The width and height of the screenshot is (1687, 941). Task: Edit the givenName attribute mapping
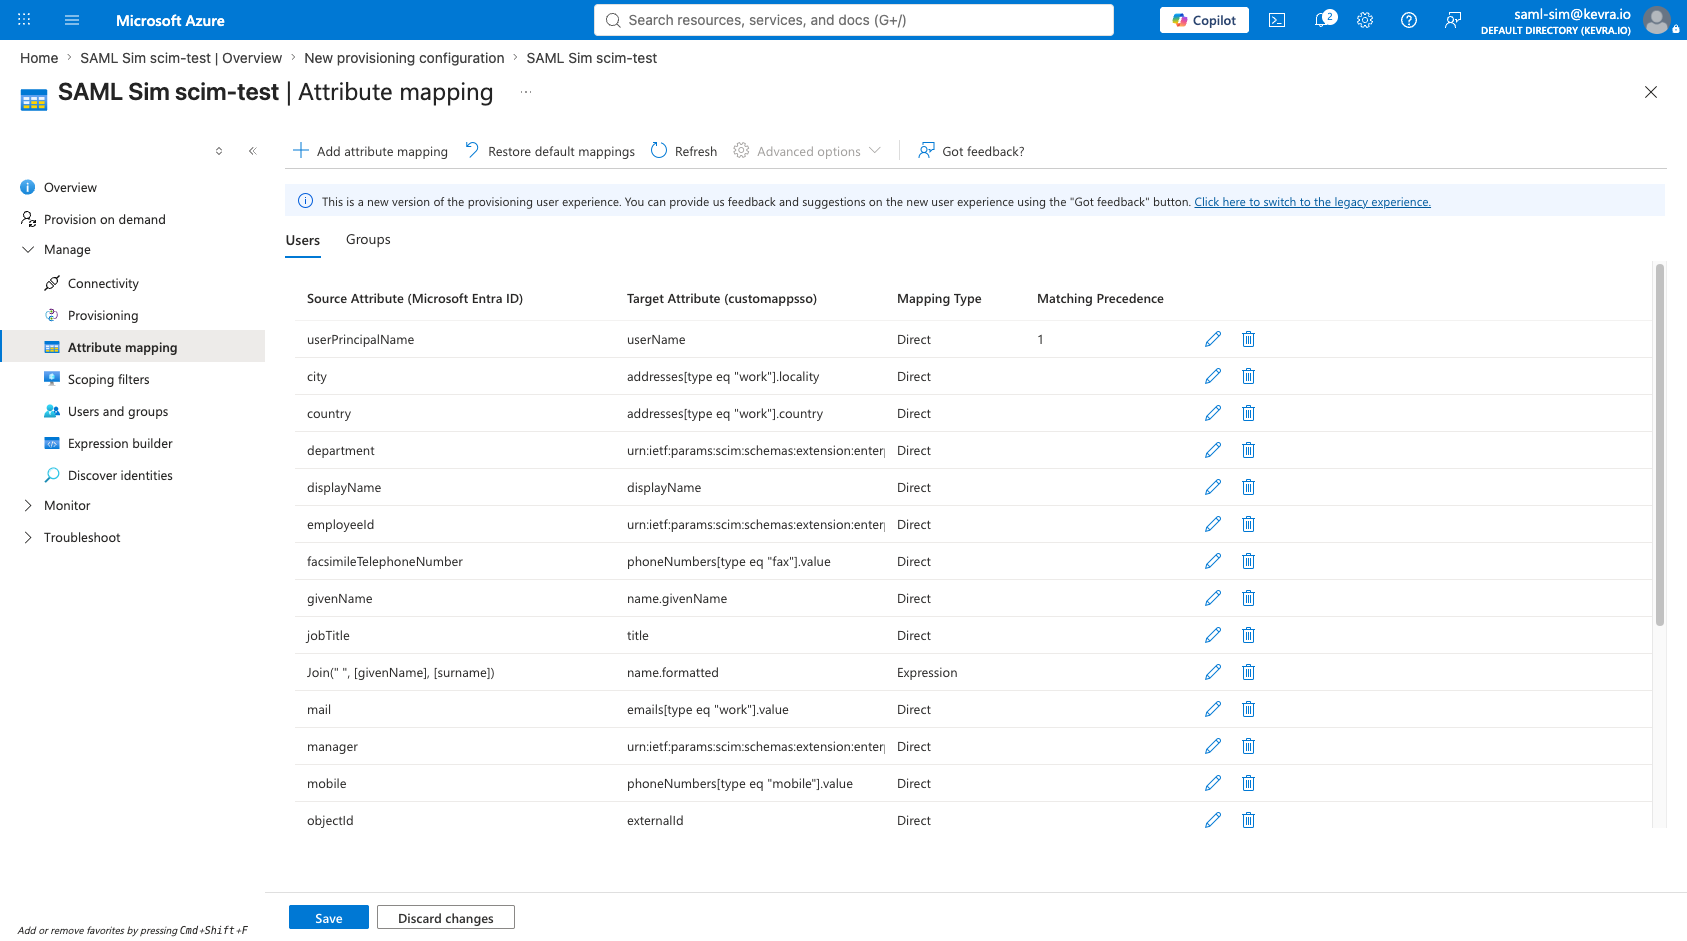(x=1213, y=598)
